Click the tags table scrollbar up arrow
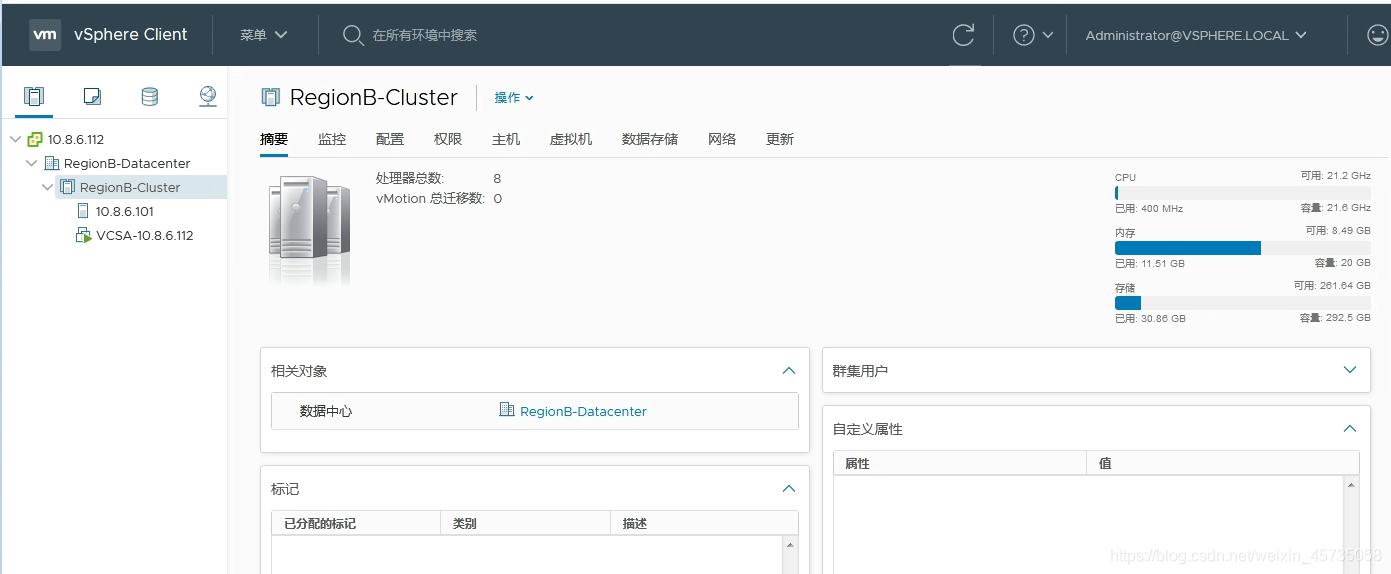 790,544
